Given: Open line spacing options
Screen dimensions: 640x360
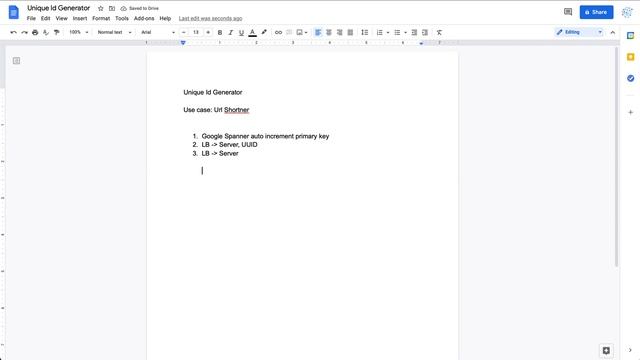Looking at the screenshot, I should [364, 32].
